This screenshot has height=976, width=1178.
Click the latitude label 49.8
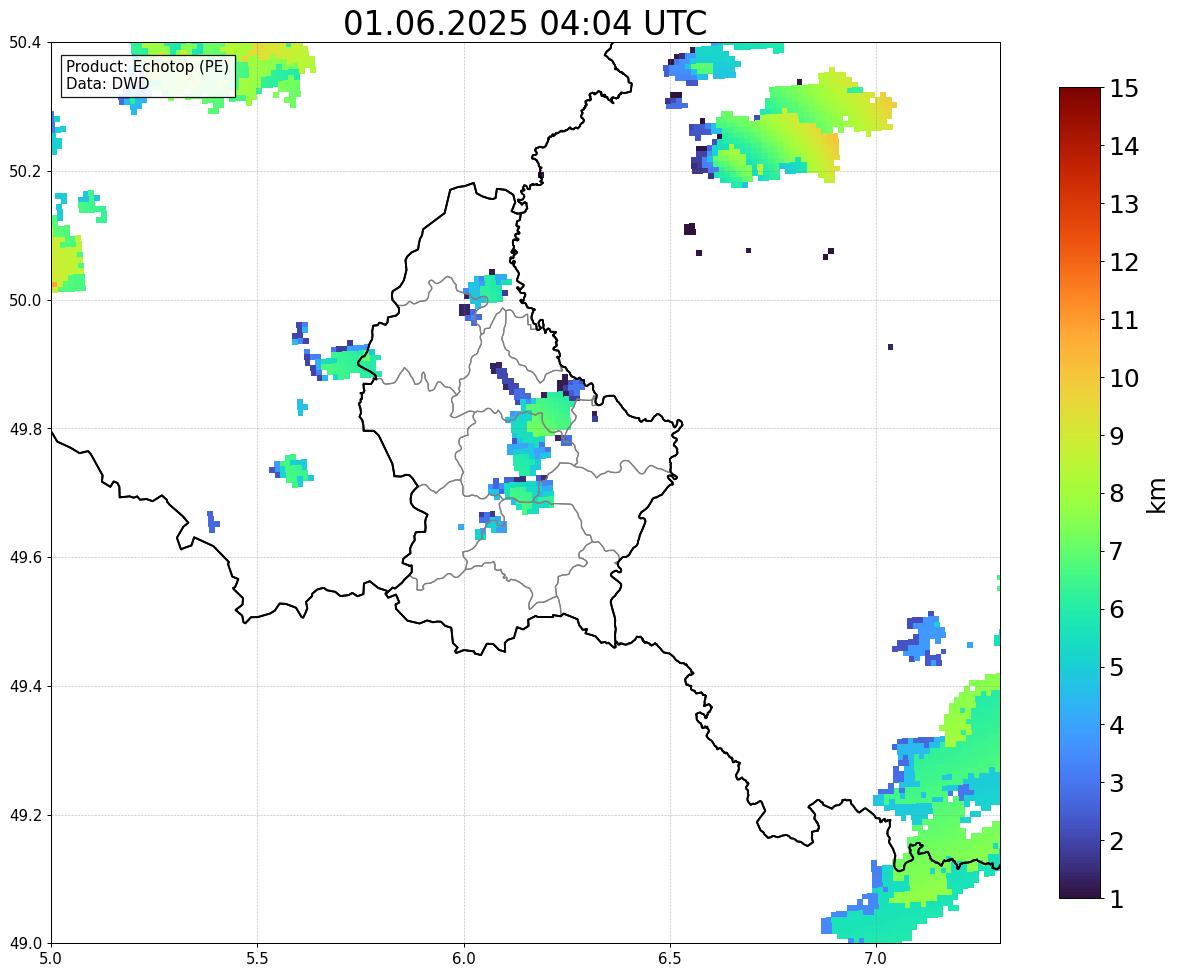click(x=24, y=429)
